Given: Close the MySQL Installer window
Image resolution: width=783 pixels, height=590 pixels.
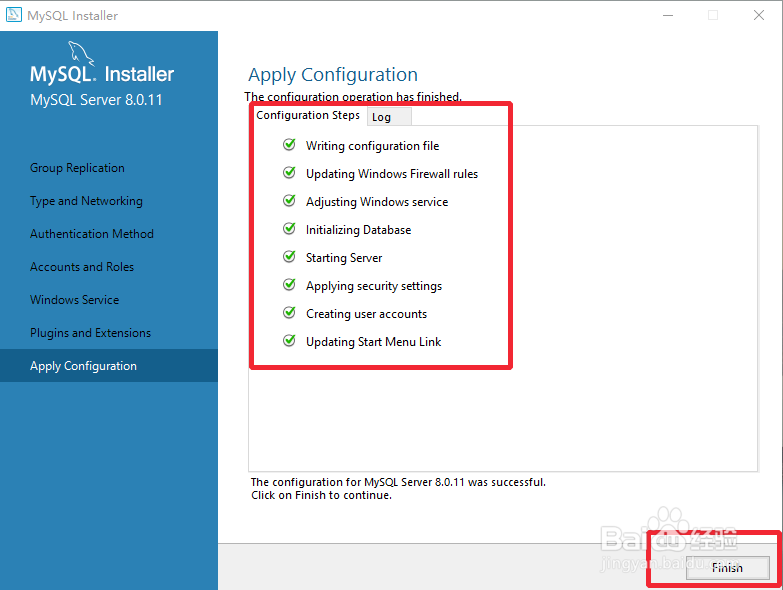Looking at the screenshot, I should [759, 15].
